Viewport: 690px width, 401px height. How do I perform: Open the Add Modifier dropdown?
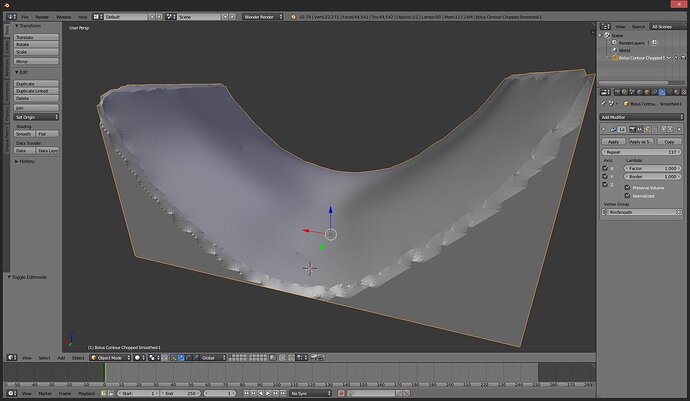641,117
